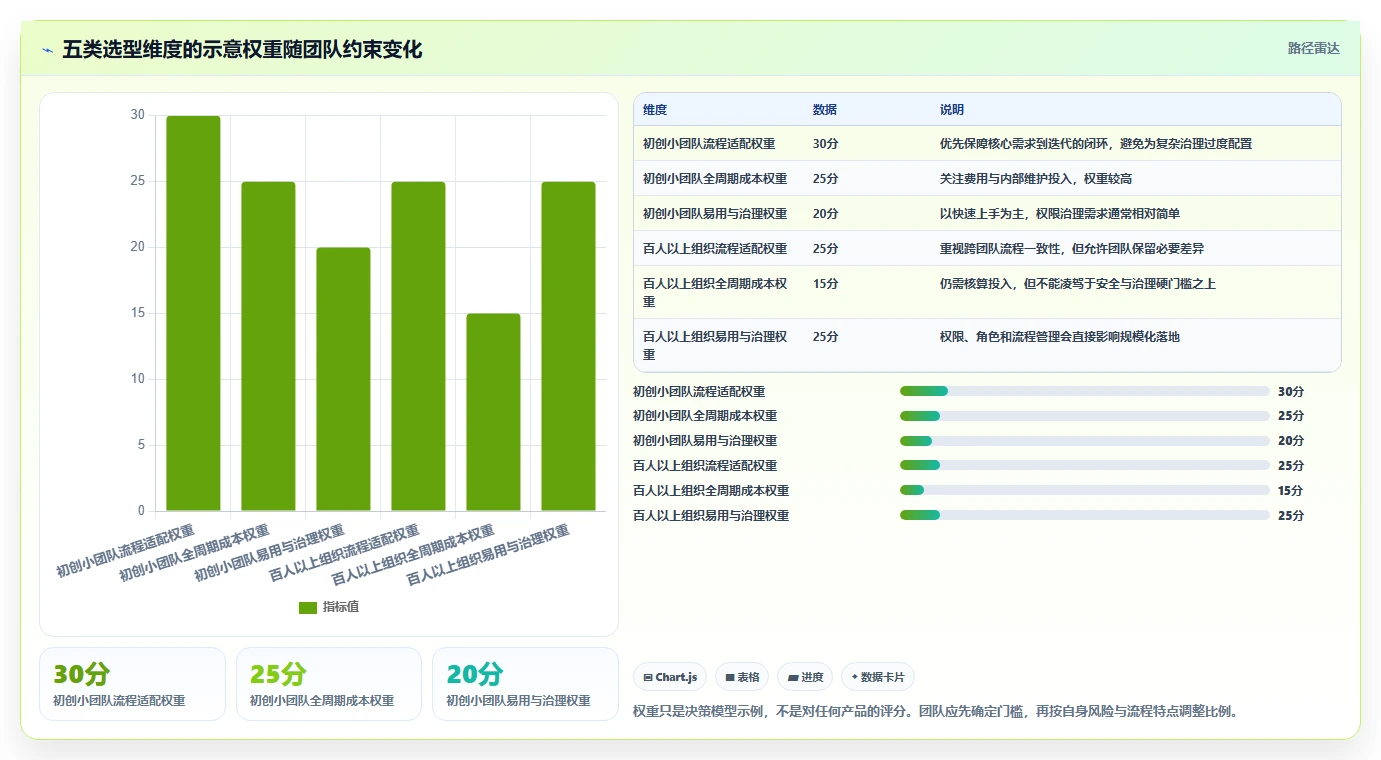Click the 进度 tag pill
Viewport: 1381px width, 760px height.
805,677
